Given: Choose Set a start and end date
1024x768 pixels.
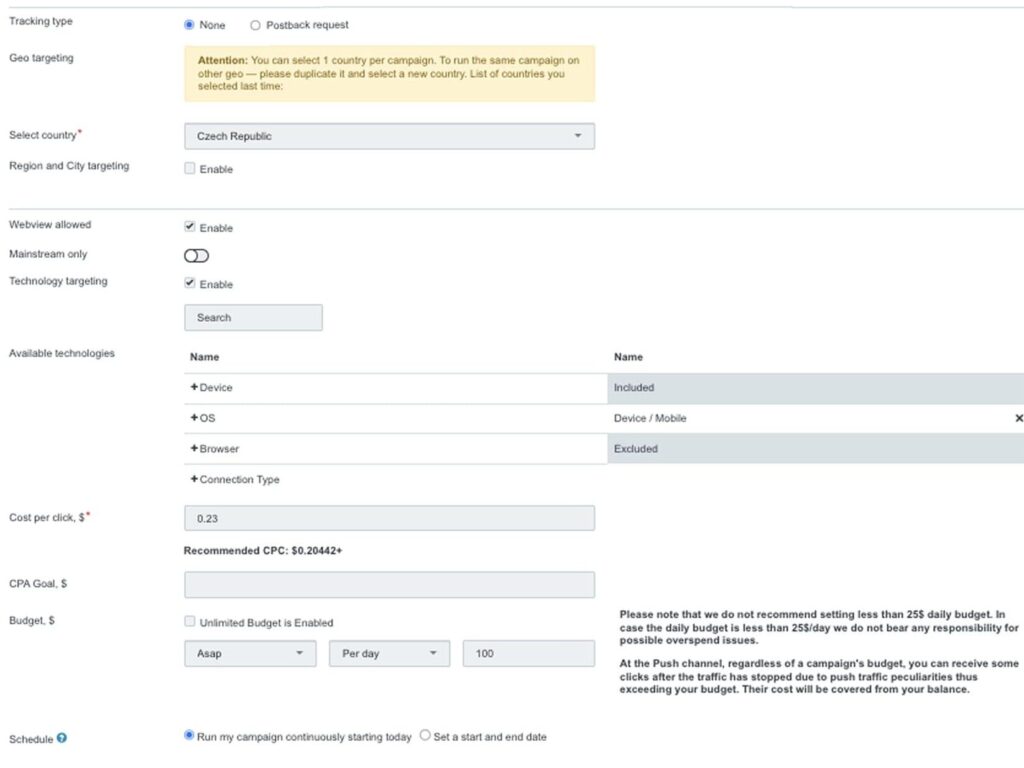Looking at the screenshot, I should point(426,736).
